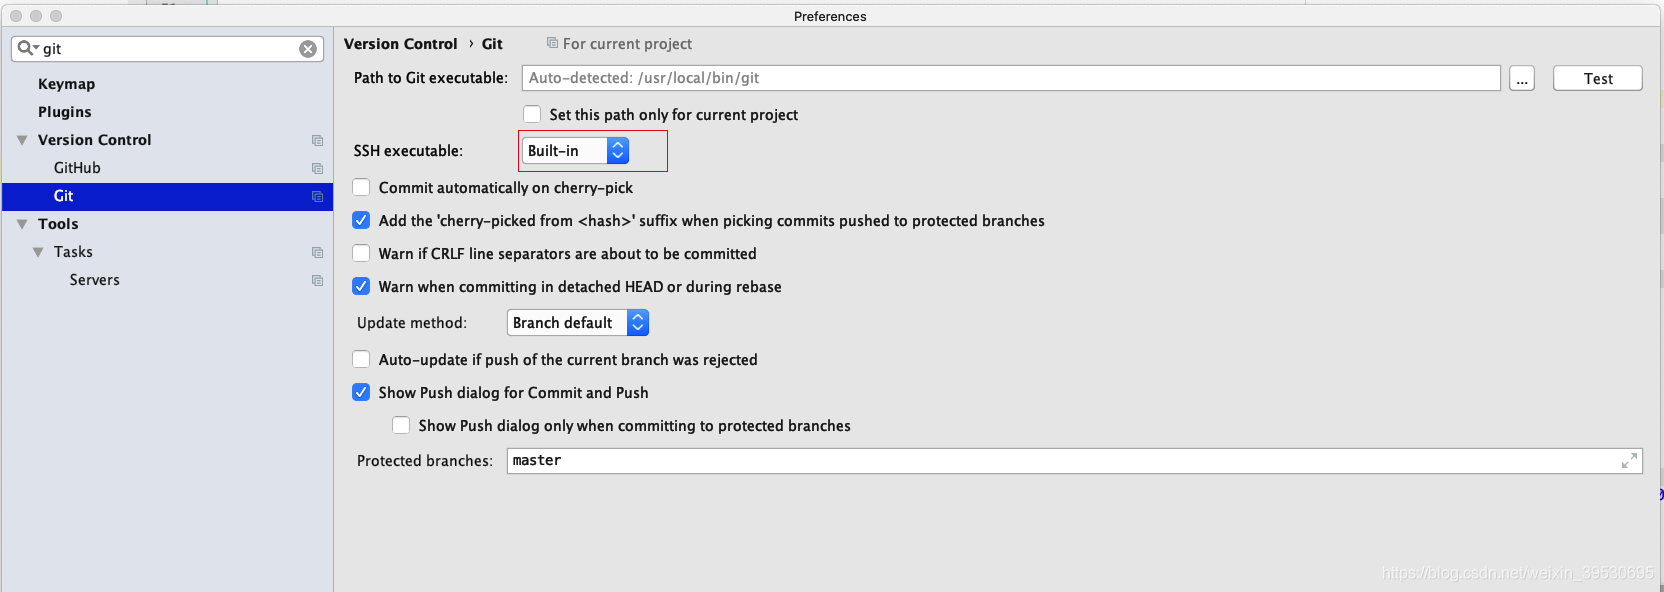Click the project icon beside Servers entry
The height and width of the screenshot is (592, 1664).
click(317, 280)
